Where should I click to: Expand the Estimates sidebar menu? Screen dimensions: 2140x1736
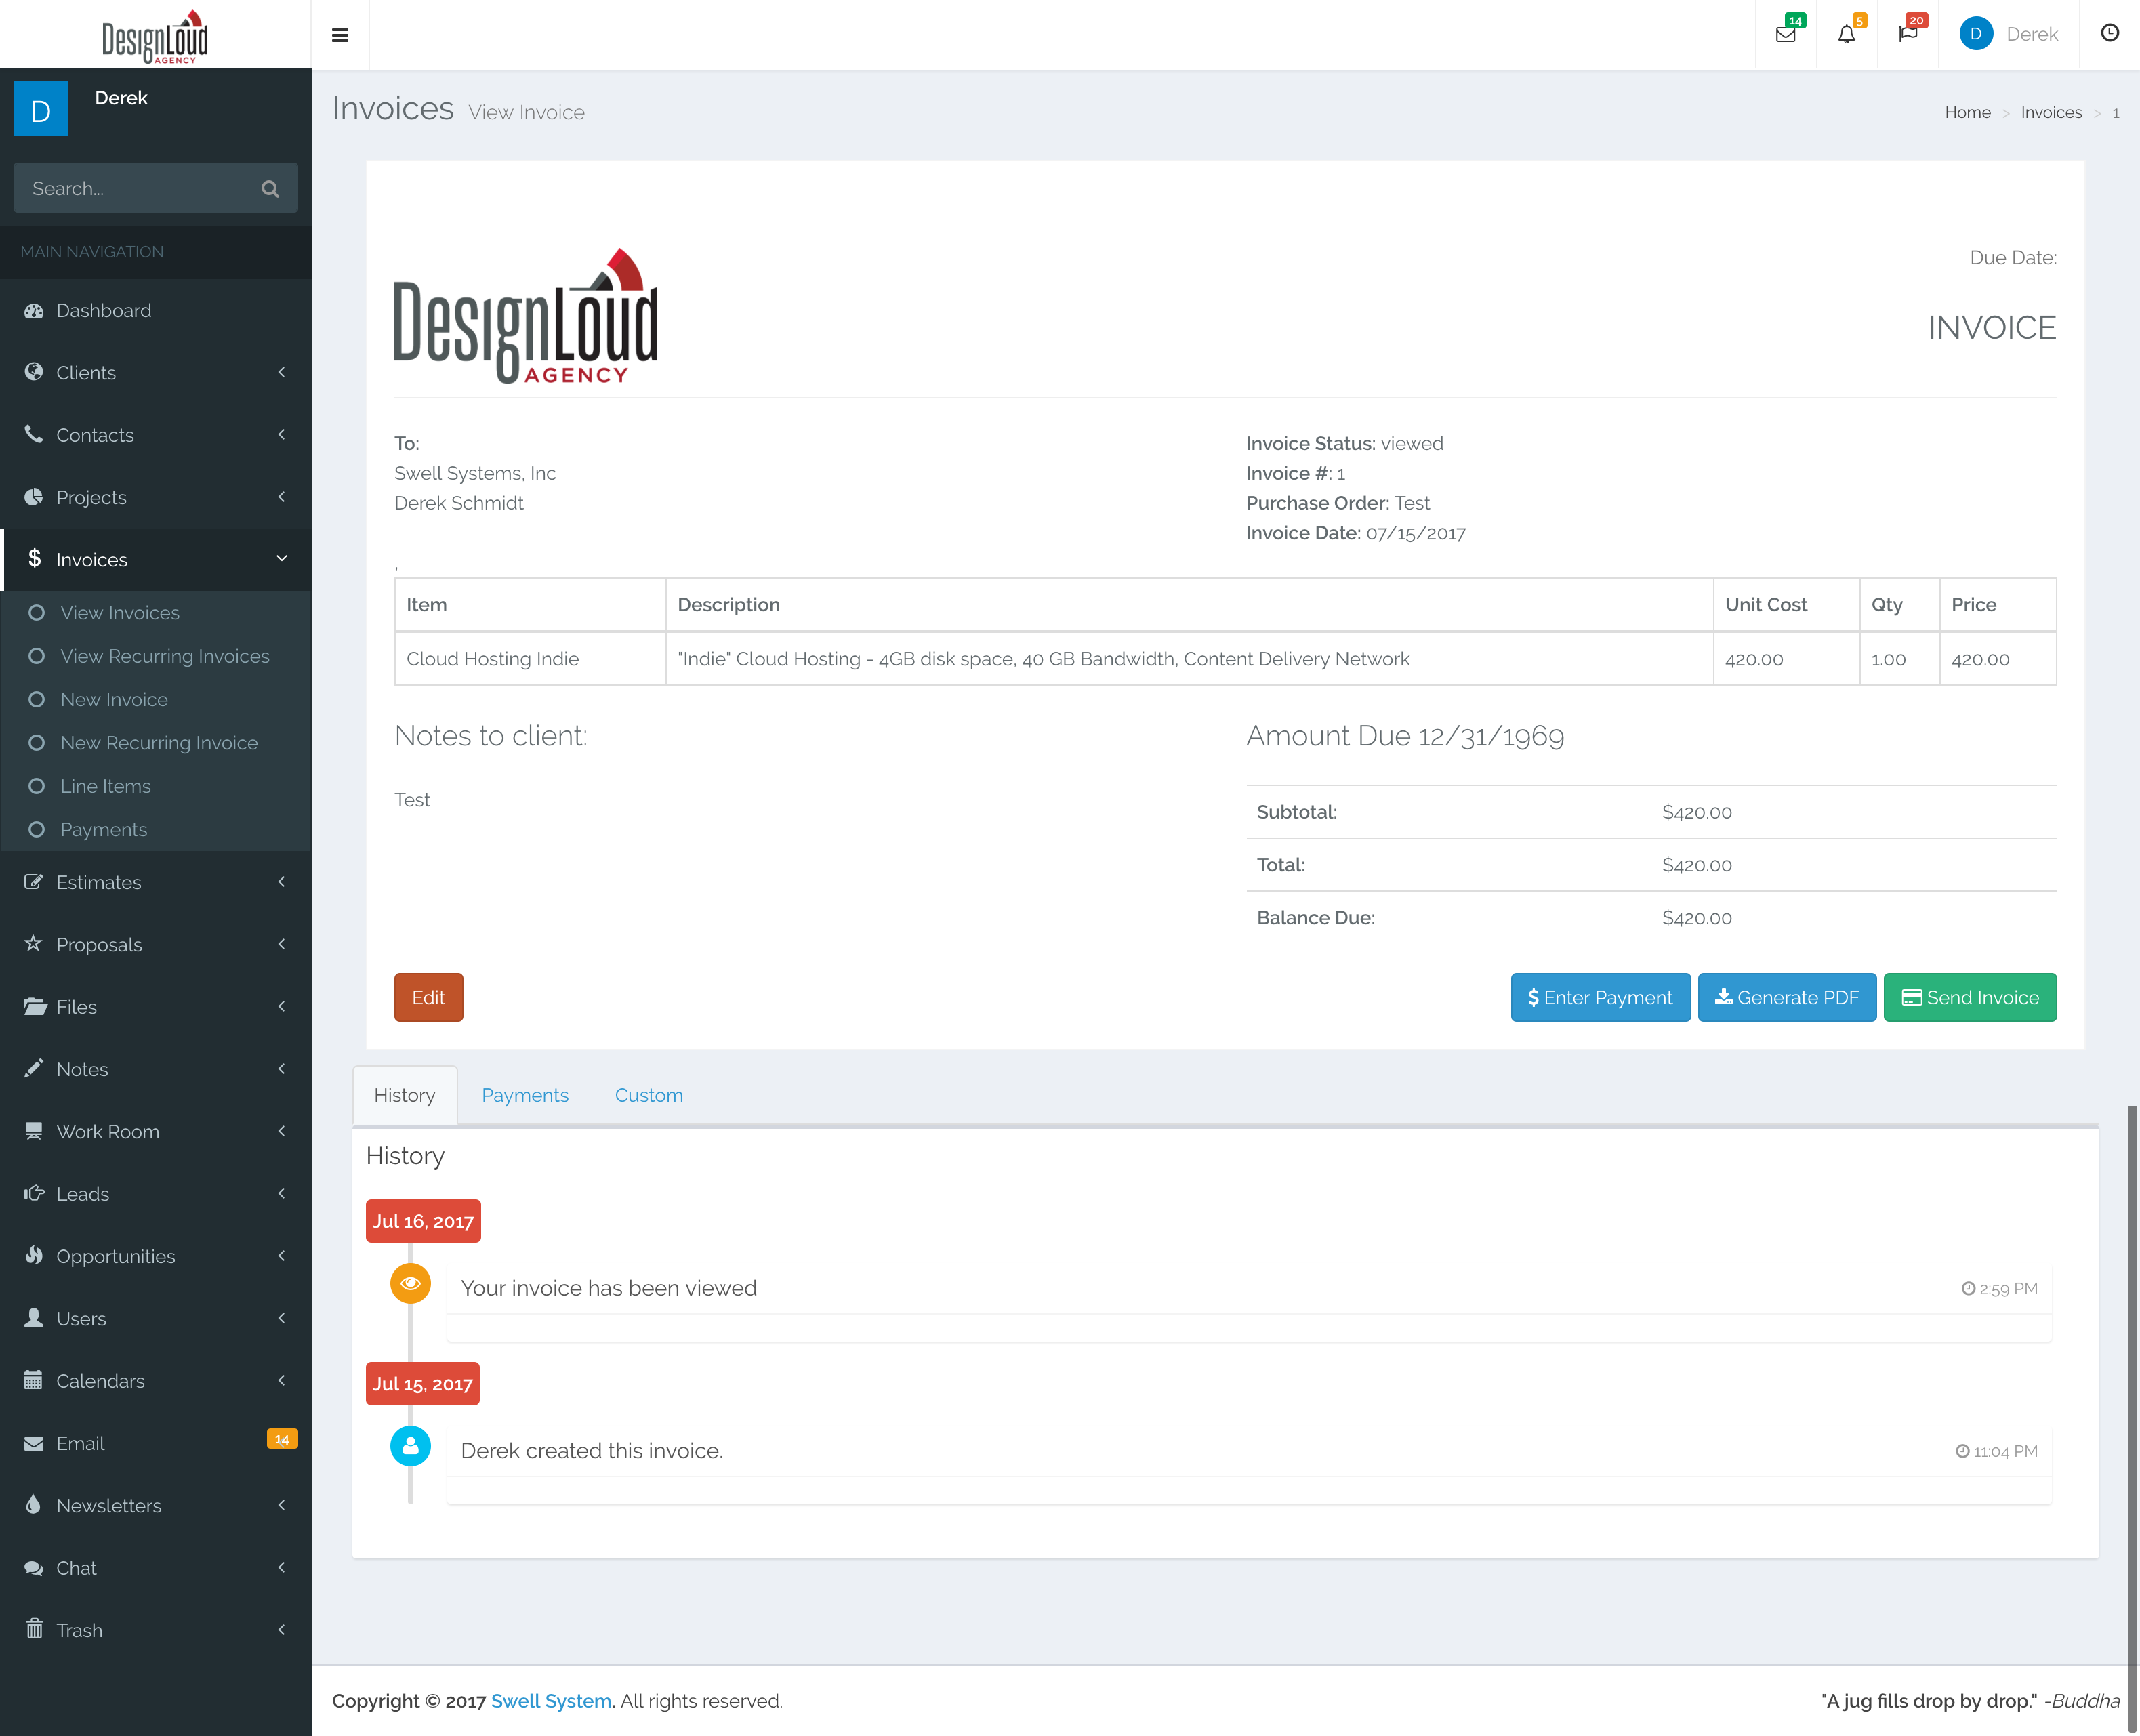(x=98, y=882)
